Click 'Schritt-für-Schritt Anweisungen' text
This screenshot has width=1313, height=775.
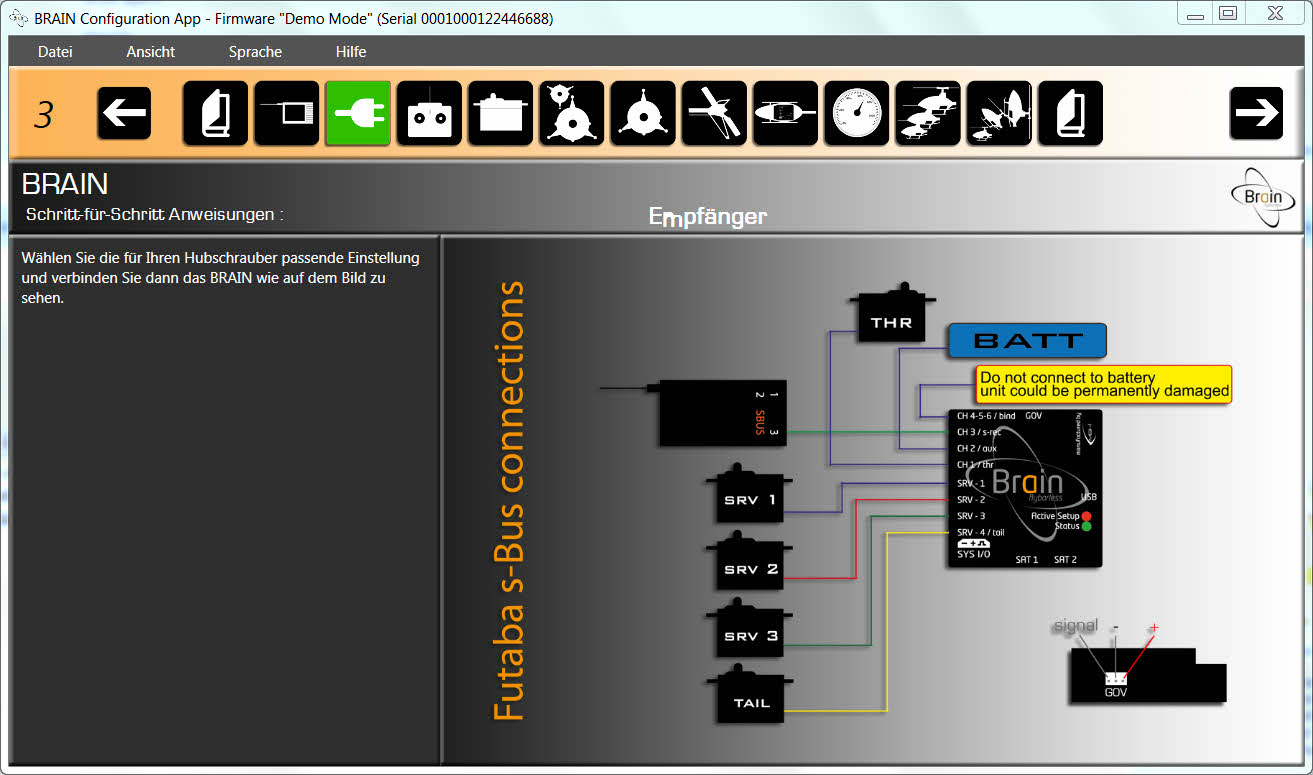click(x=155, y=214)
